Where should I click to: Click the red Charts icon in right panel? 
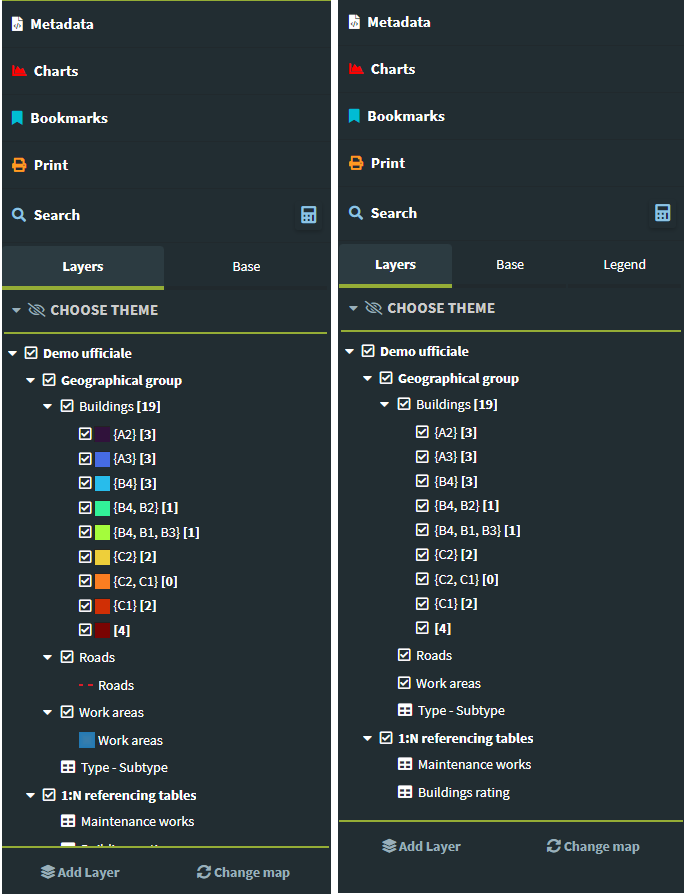[356, 68]
